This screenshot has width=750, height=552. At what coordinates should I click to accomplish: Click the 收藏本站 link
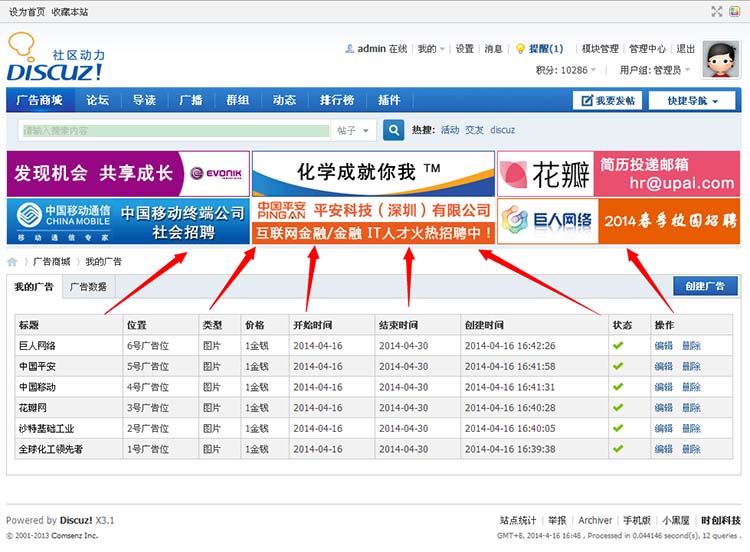(70, 11)
